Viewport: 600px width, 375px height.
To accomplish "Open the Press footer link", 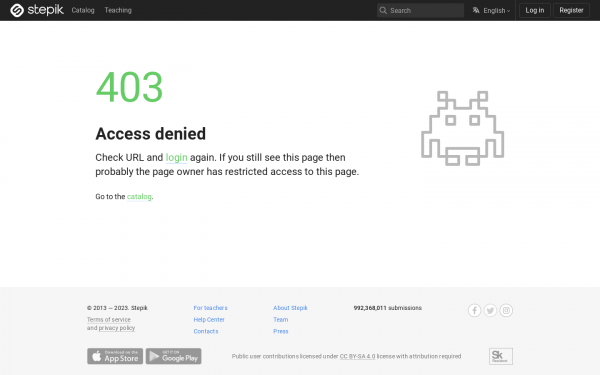I will [x=280, y=331].
